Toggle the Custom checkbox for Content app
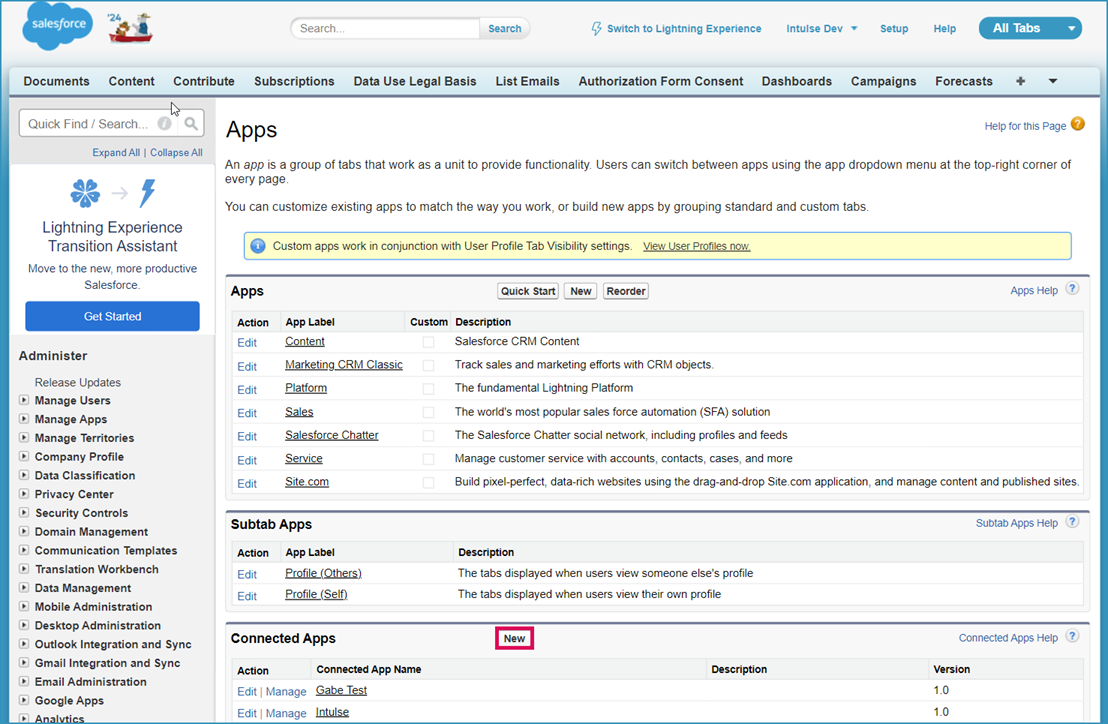 [428, 343]
